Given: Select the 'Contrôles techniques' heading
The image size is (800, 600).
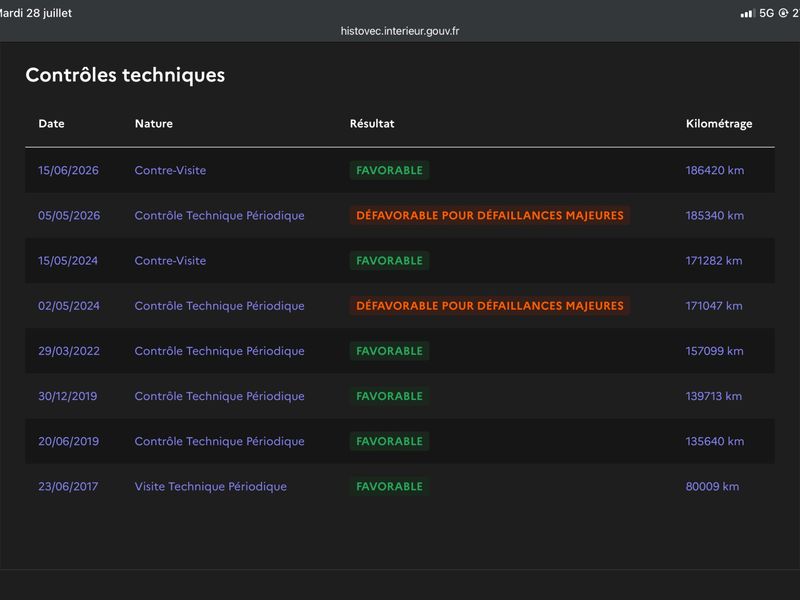Looking at the screenshot, I should [125, 75].
